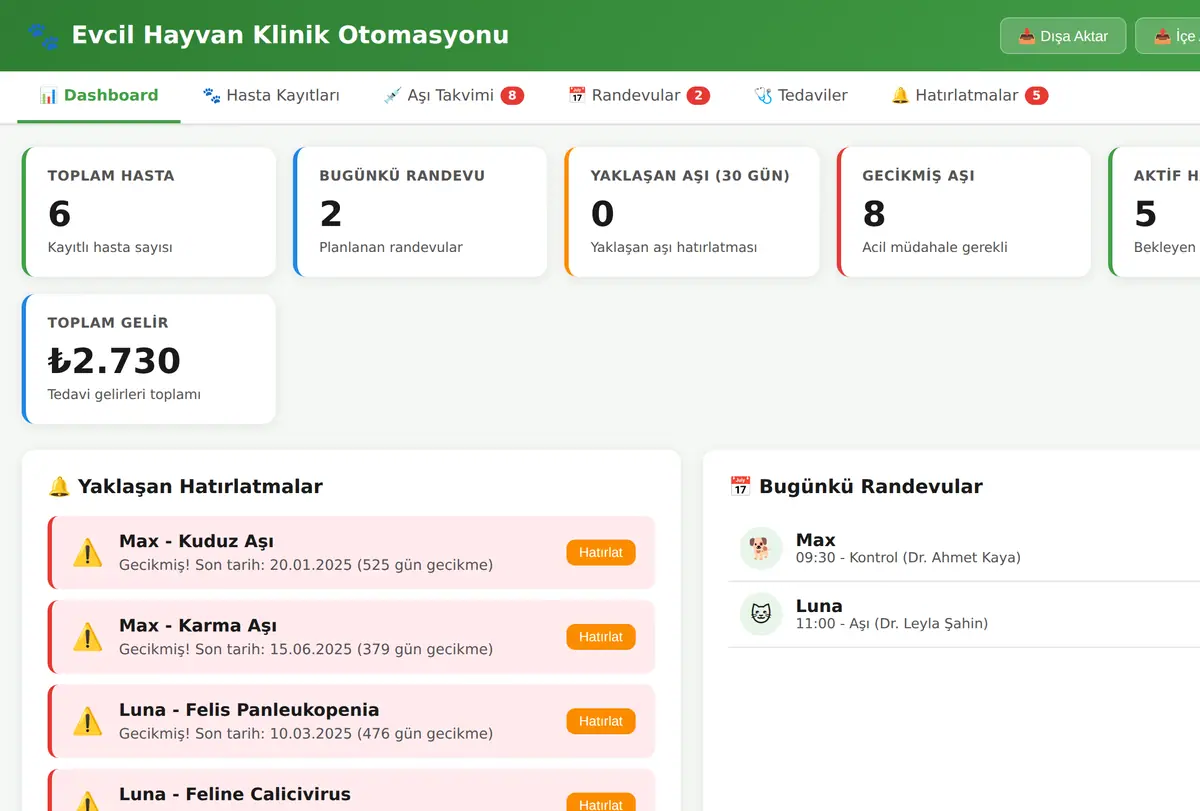
Task: Click the chart icon on Dashboard tab
Action: click(x=48, y=96)
